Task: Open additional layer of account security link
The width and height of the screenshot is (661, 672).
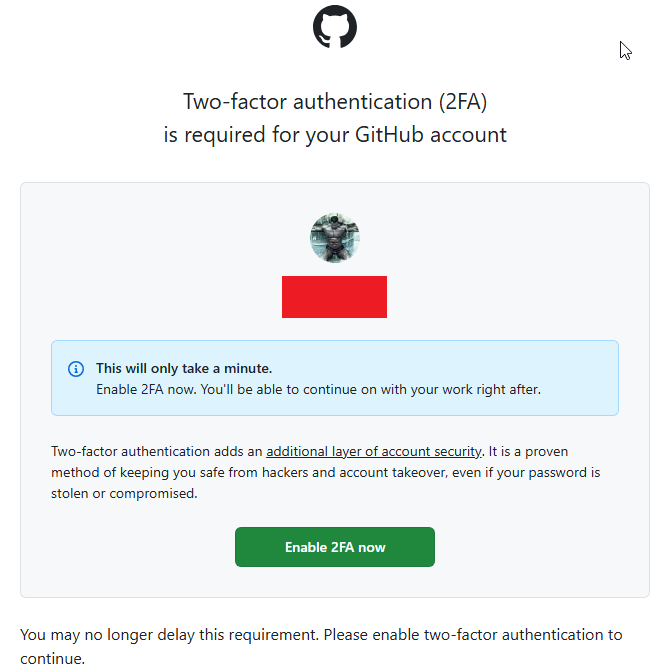Action: coord(374,452)
